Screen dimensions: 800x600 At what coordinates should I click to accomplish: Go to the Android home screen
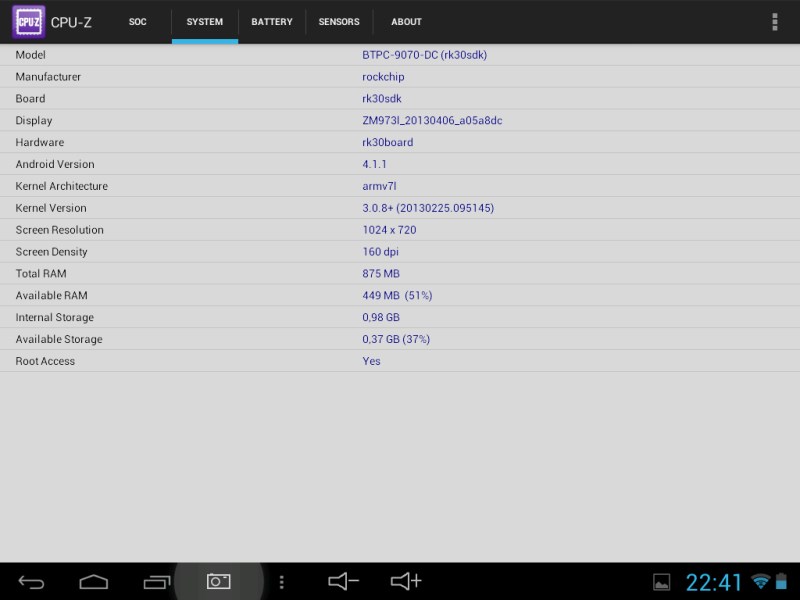pos(94,581)
